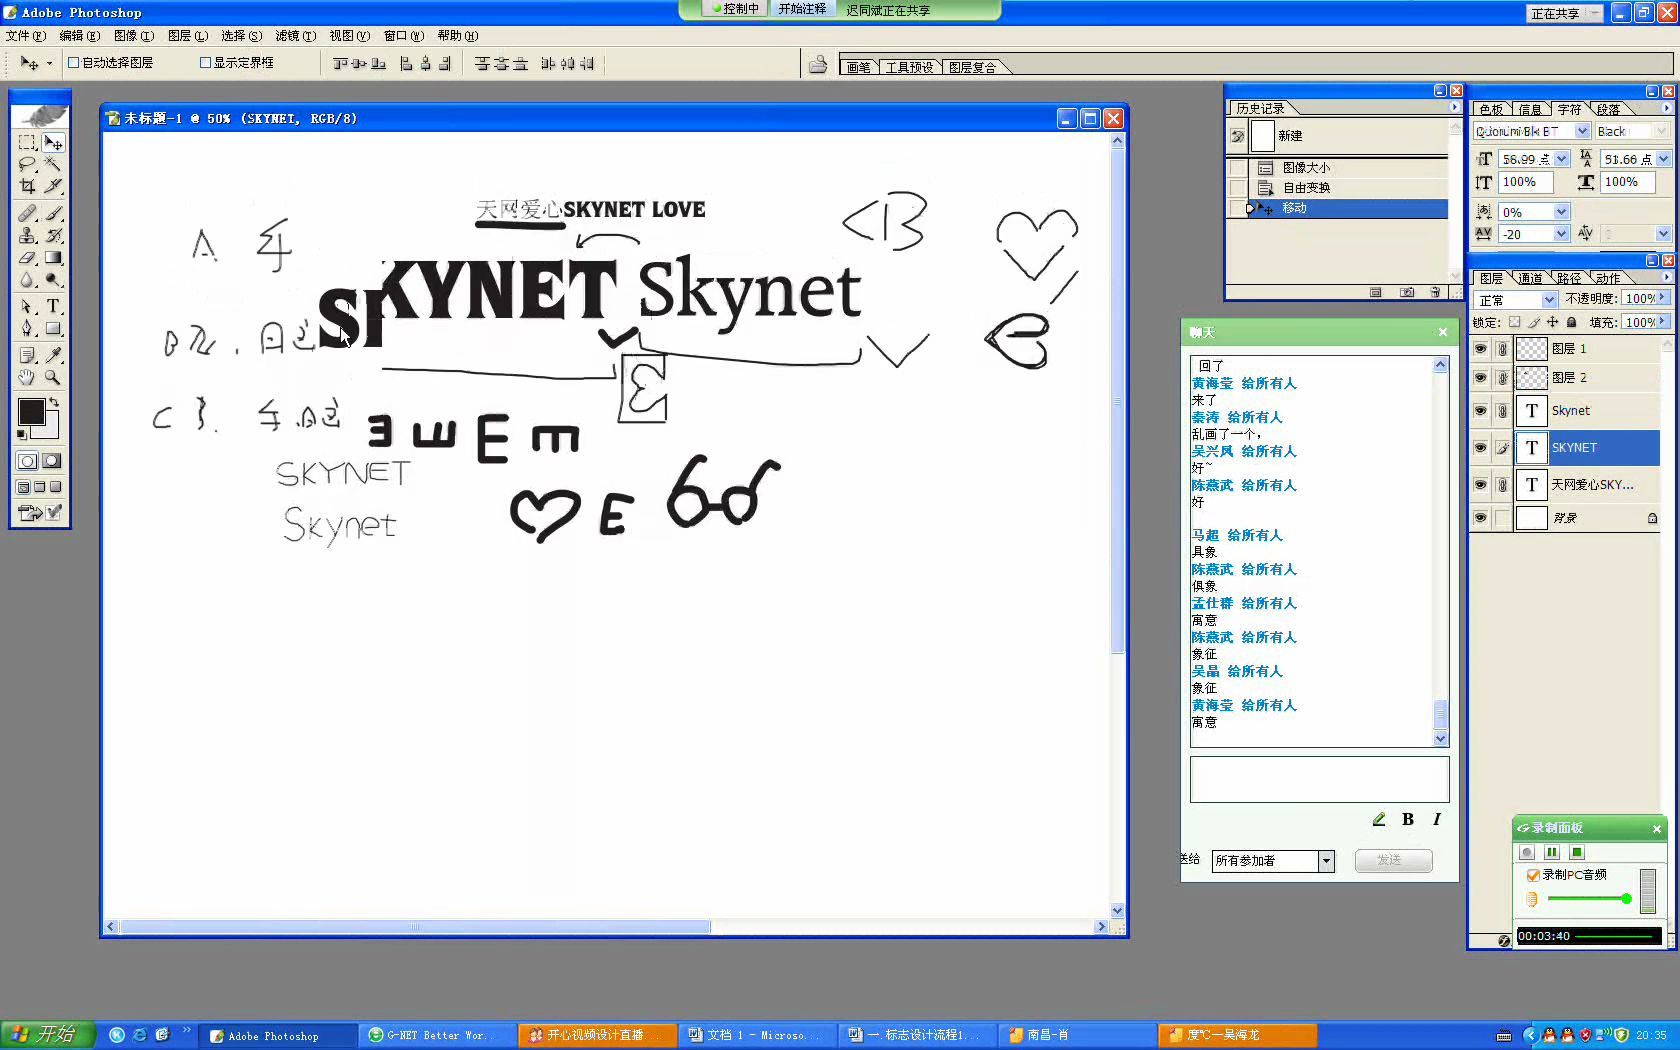The image size is (1680, 1050).
Task: Open the leading dropdown 51.66
Action: [1663, 159]
